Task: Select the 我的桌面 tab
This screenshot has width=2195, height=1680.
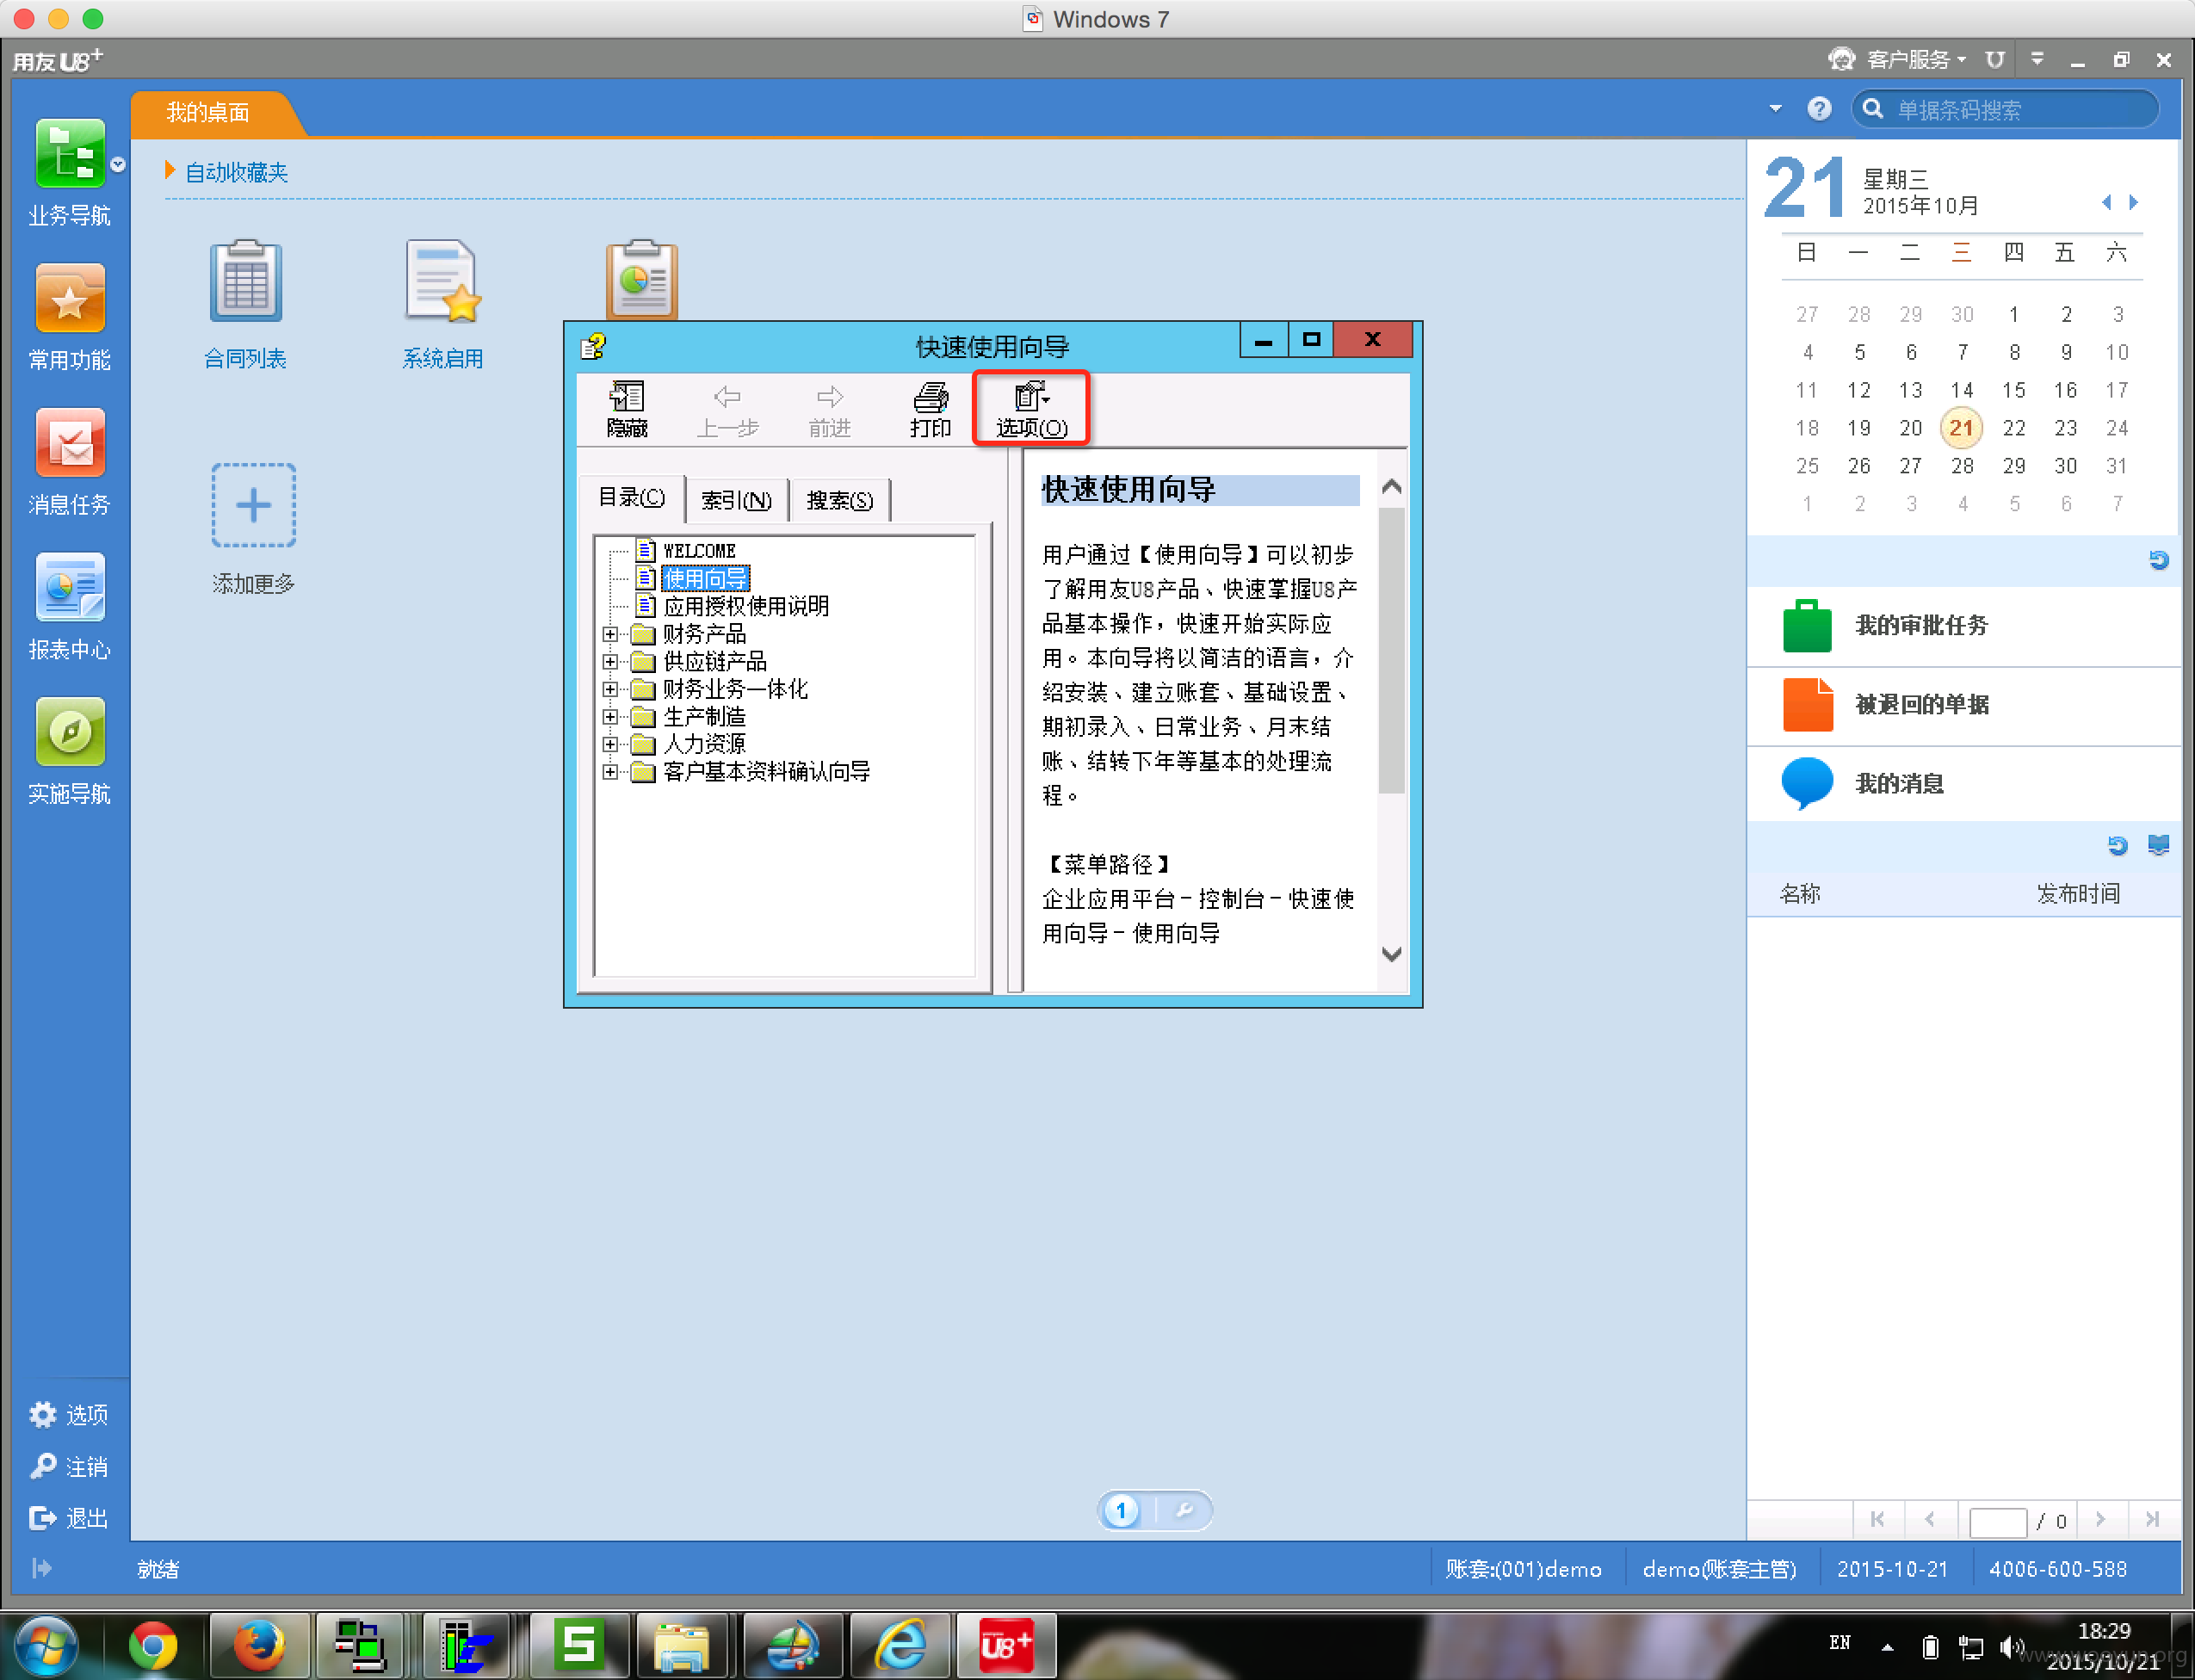Action: click(x=208, y=113)
